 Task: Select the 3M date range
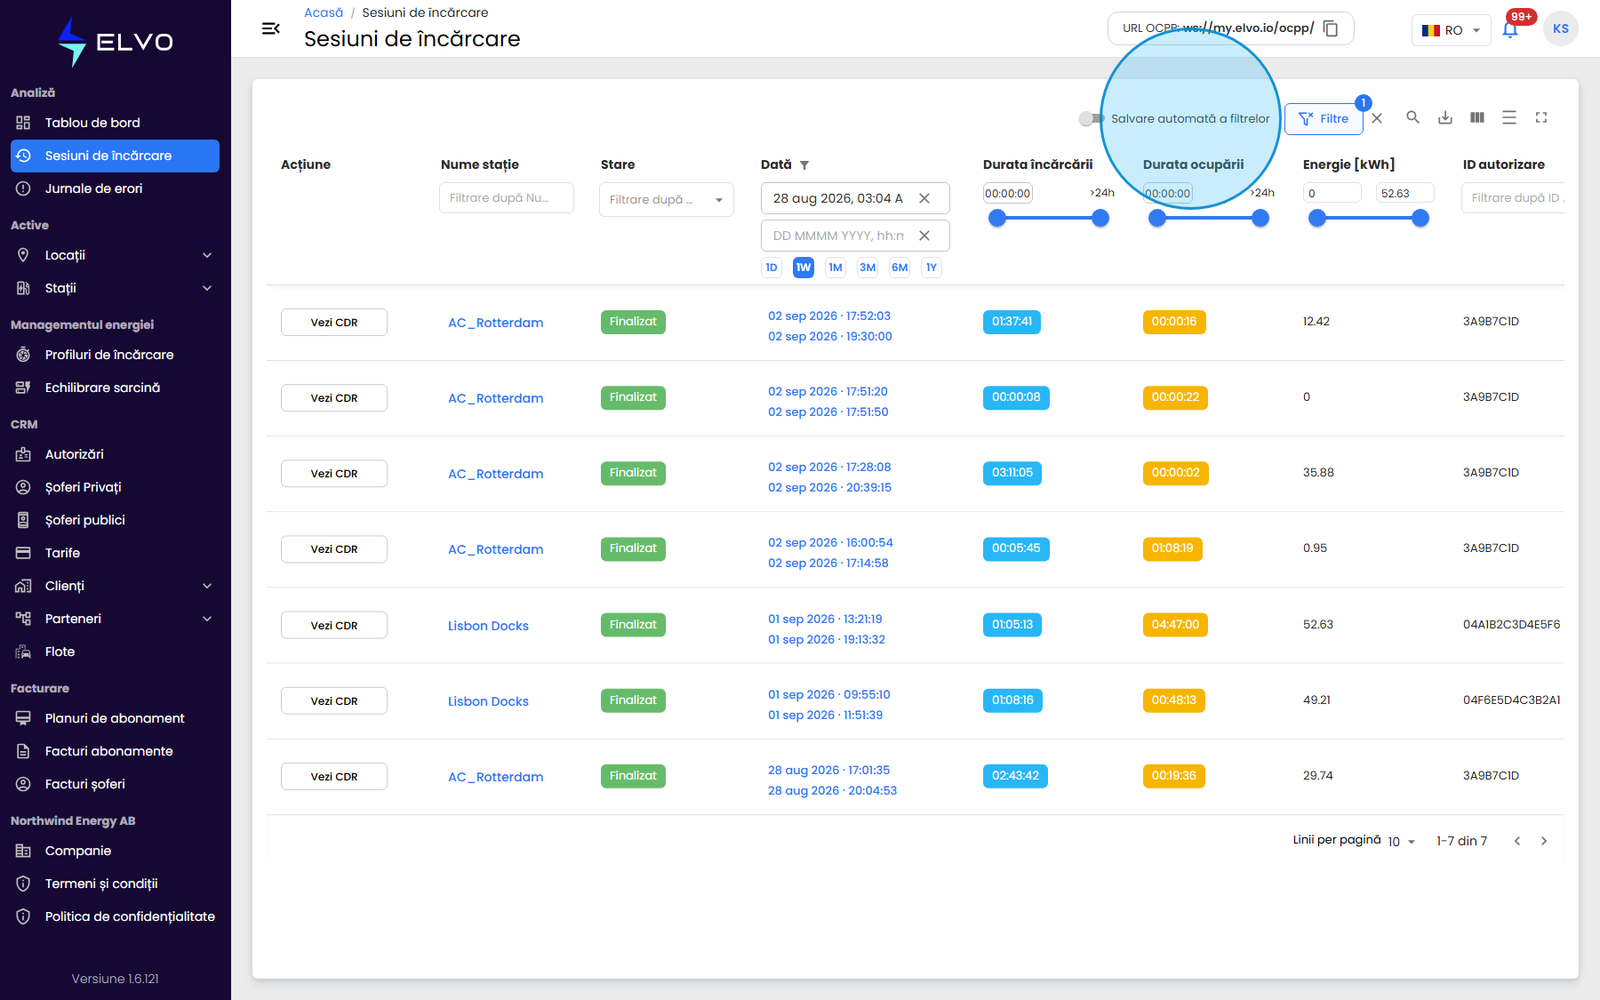pyautogui.click(x=867, y=267)
